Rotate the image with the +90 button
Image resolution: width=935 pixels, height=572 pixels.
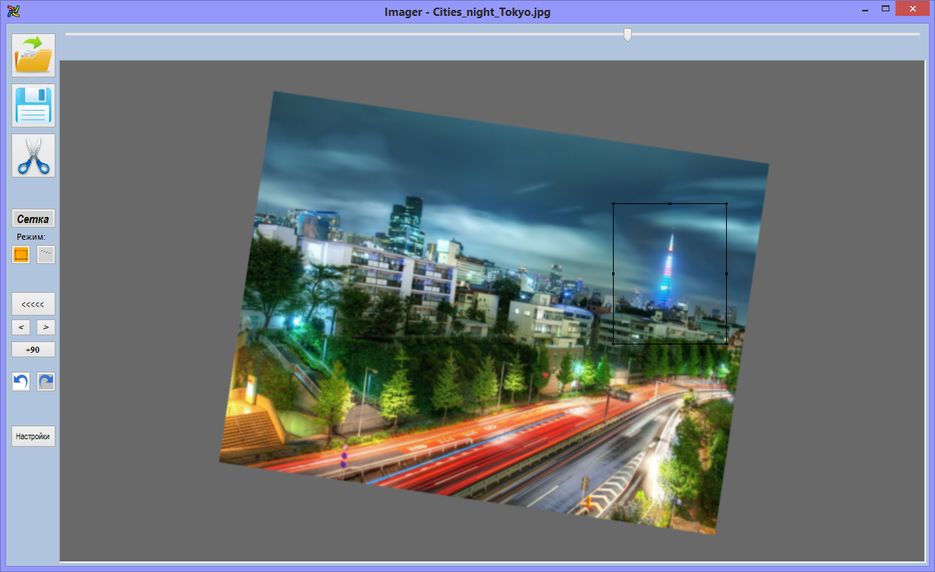coord(33,350)
